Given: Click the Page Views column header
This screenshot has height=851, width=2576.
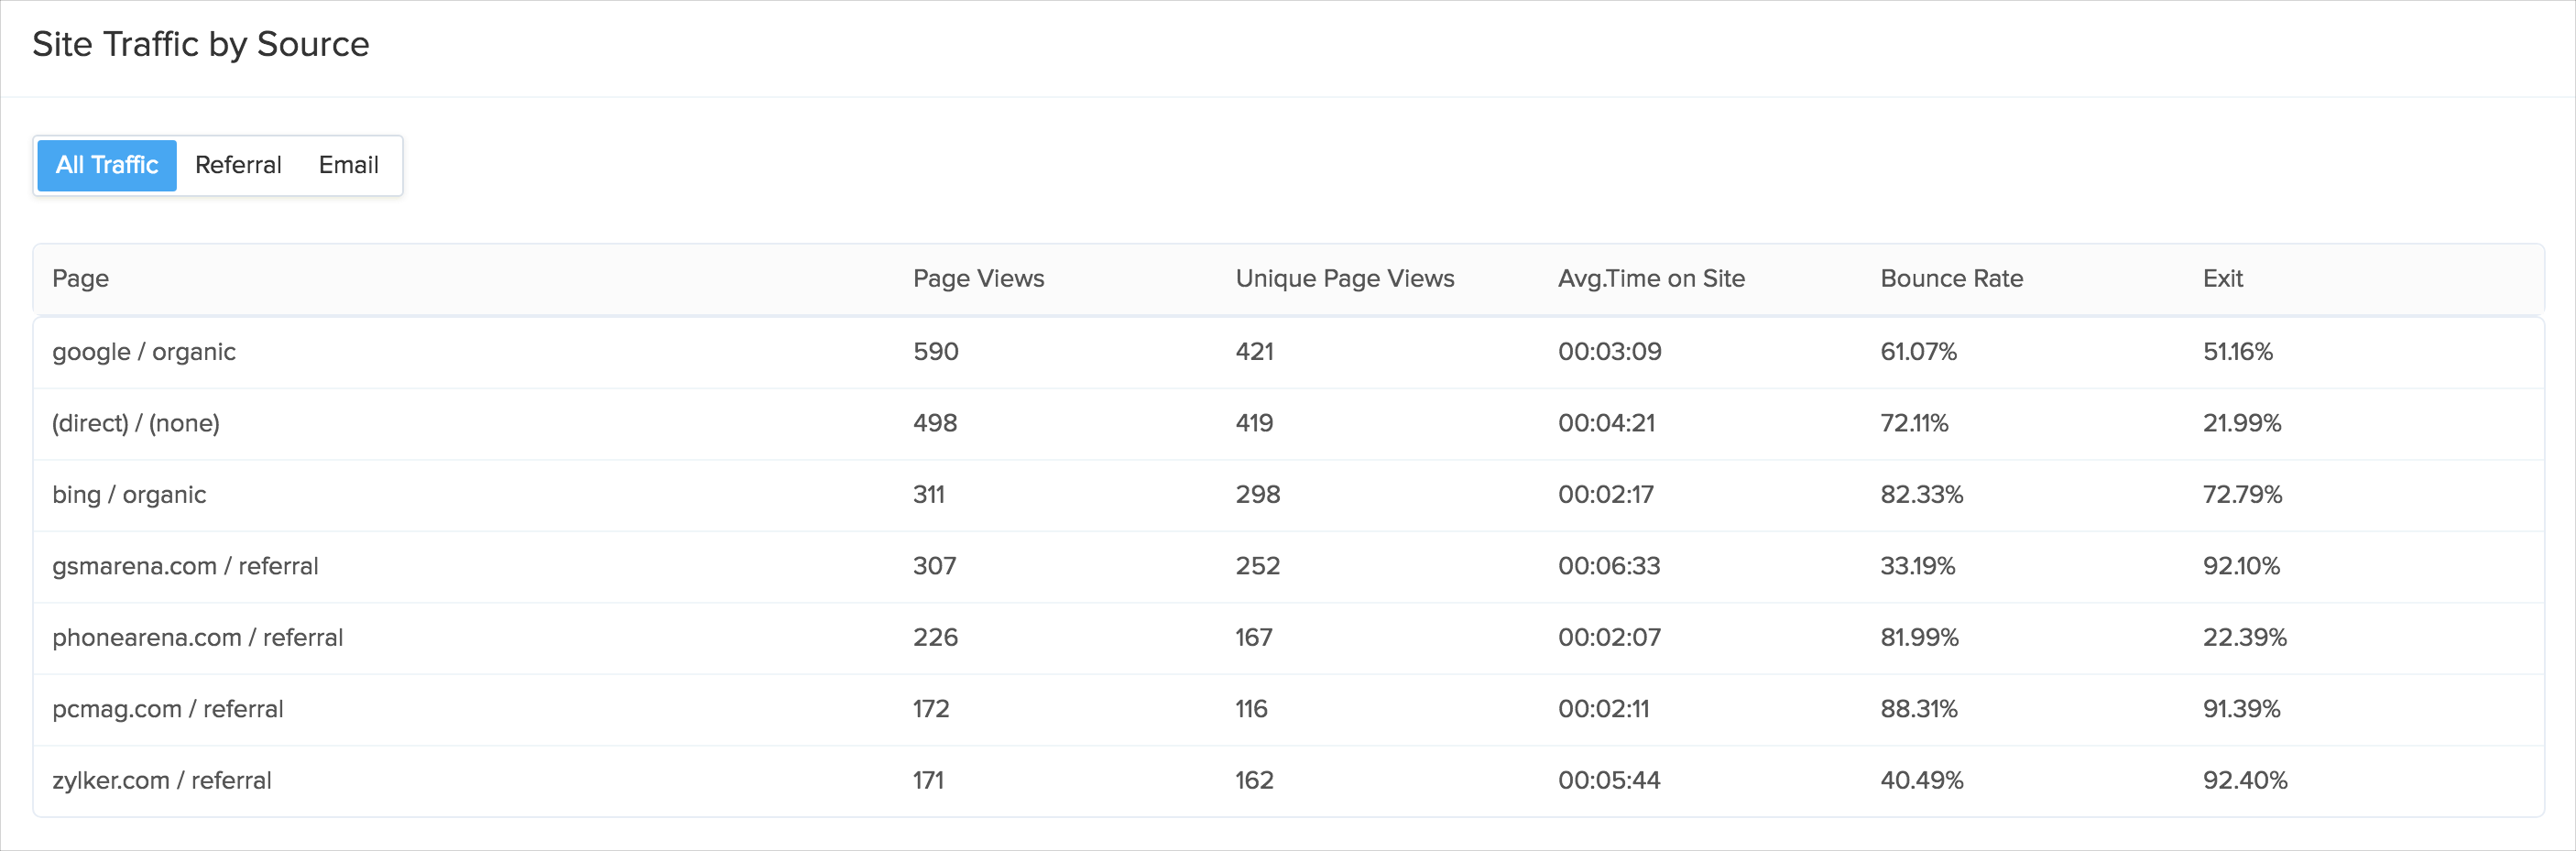Looking at the screenshot, I should click(x=977, y=279).
